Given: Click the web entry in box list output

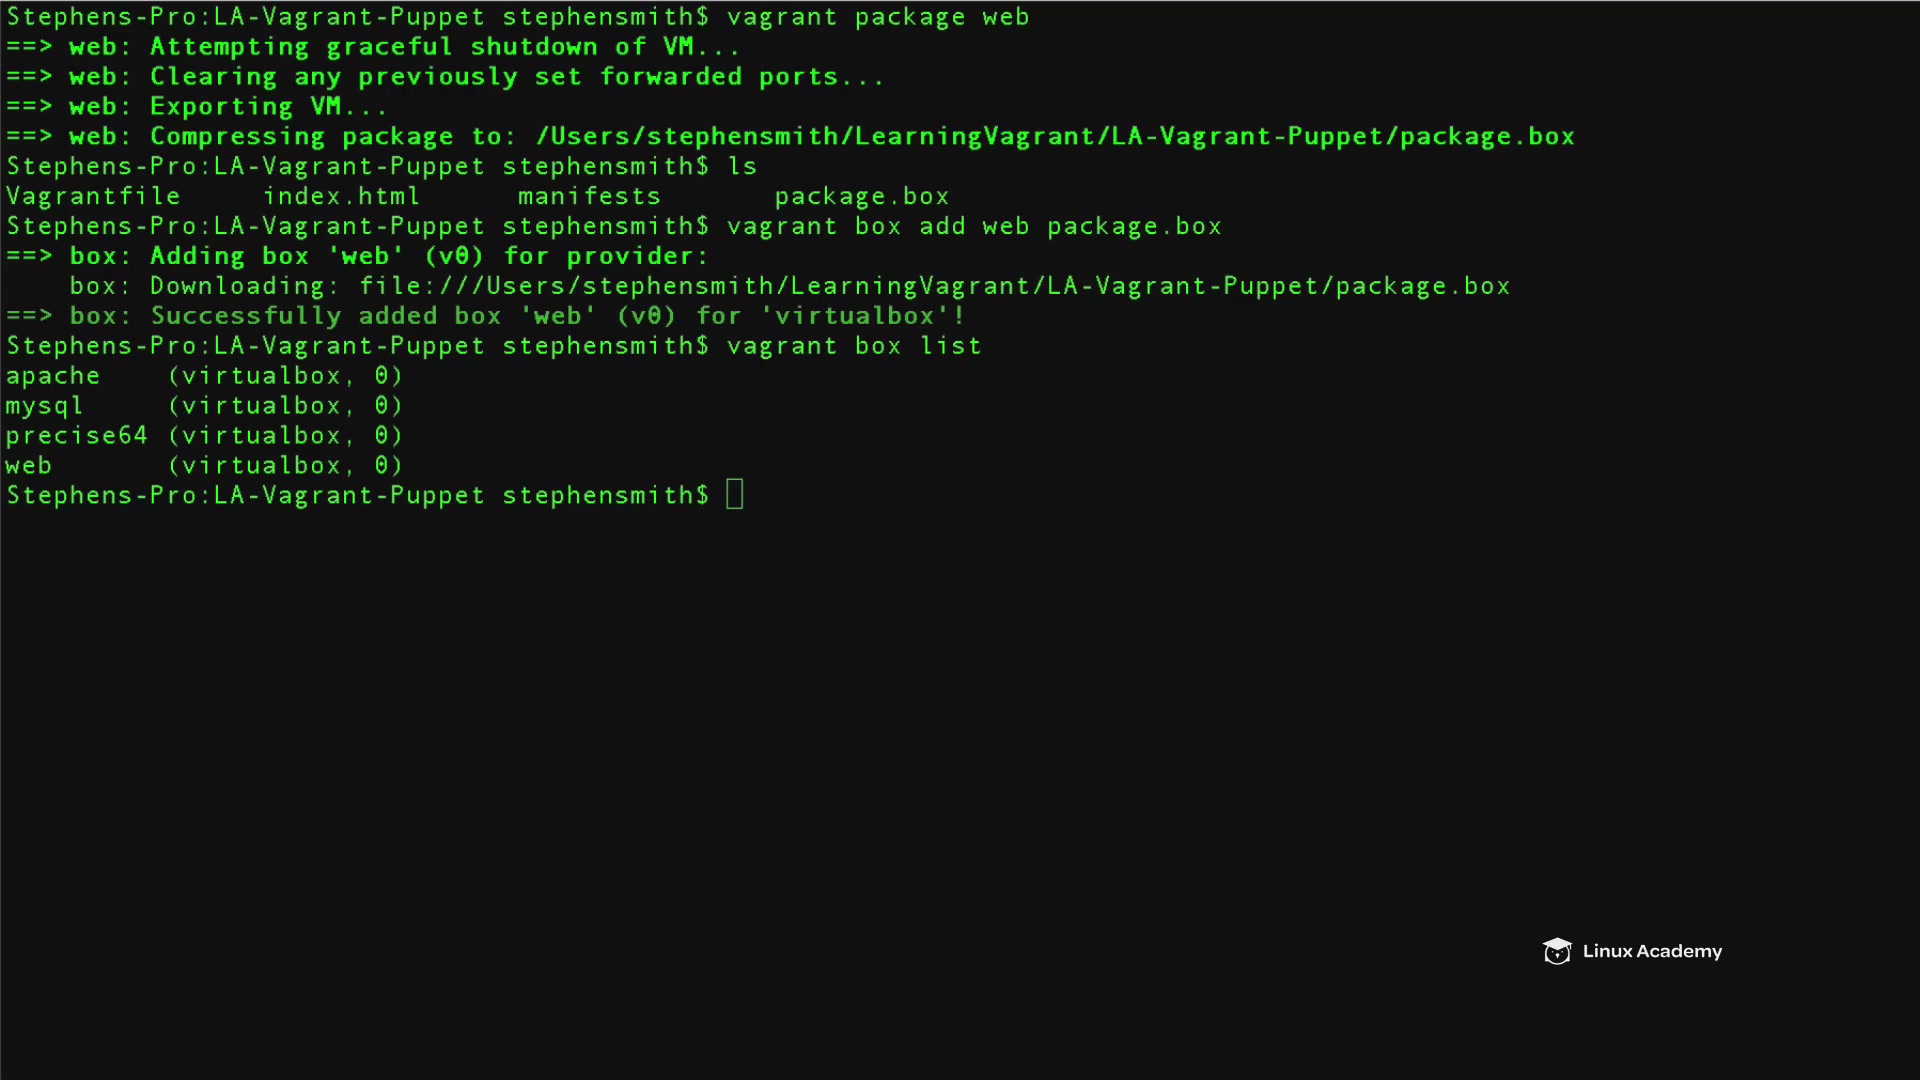Looking at the screenshot, I should [x=29, y=466].
